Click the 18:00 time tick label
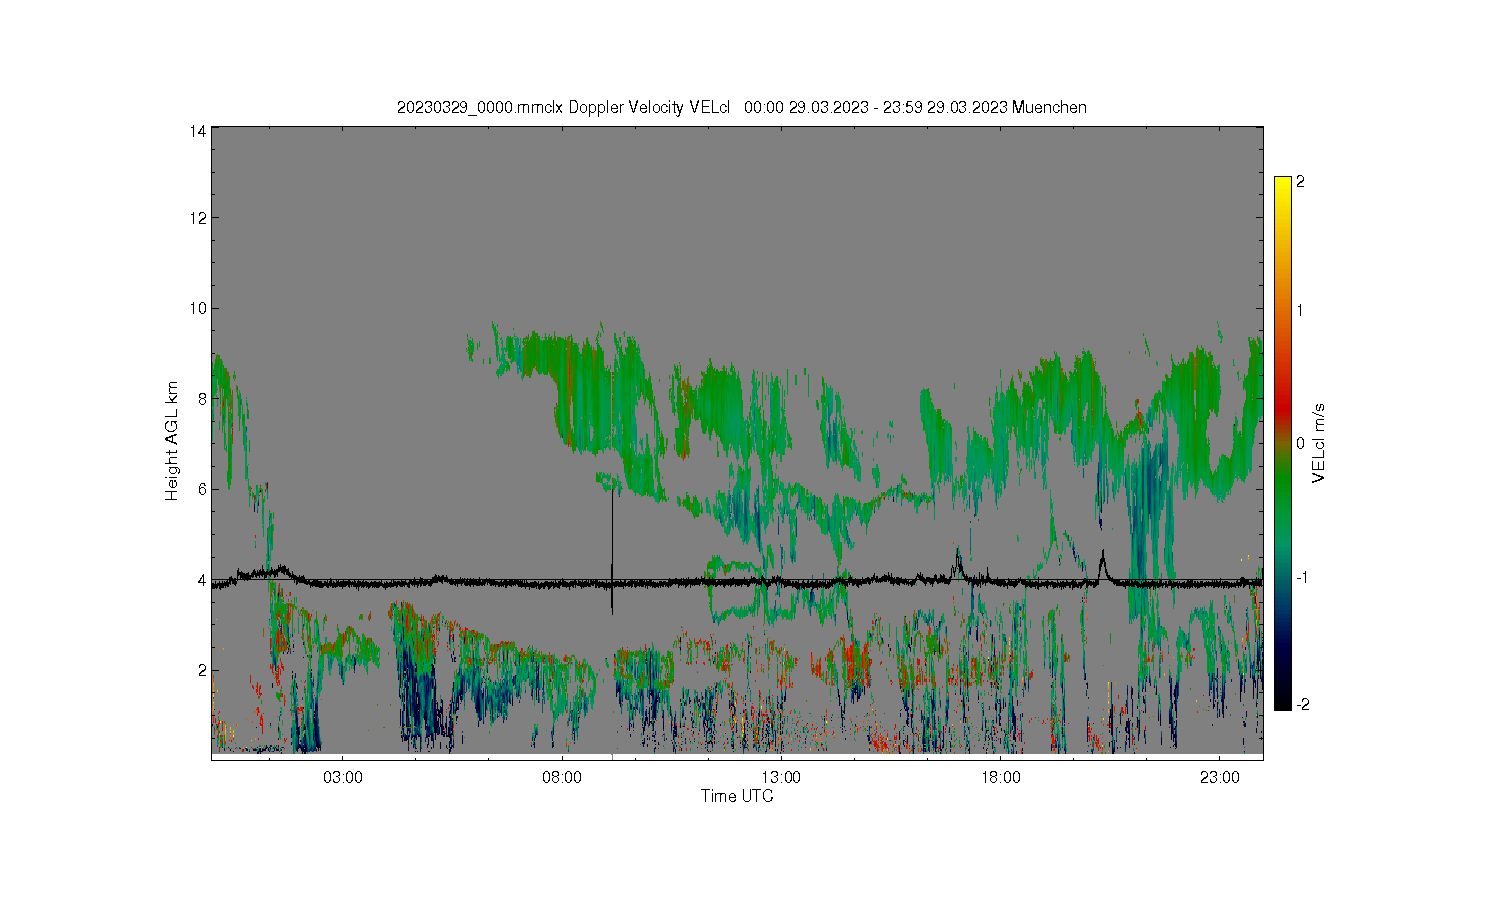 point(1000,777)
